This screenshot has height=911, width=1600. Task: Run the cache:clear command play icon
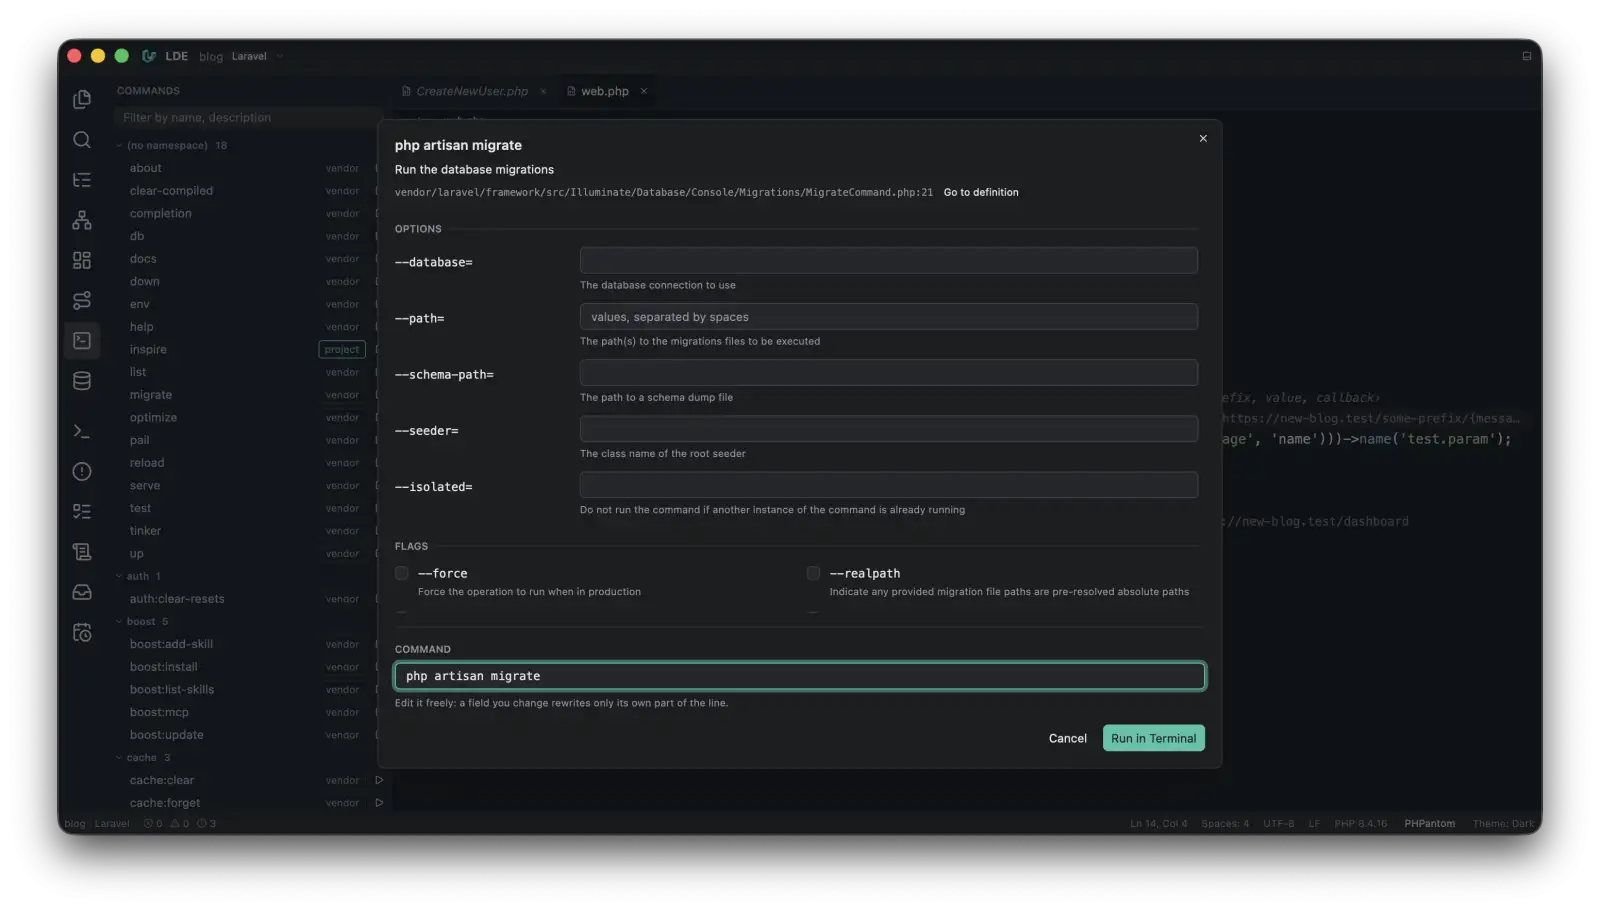[x=379, y=780]
